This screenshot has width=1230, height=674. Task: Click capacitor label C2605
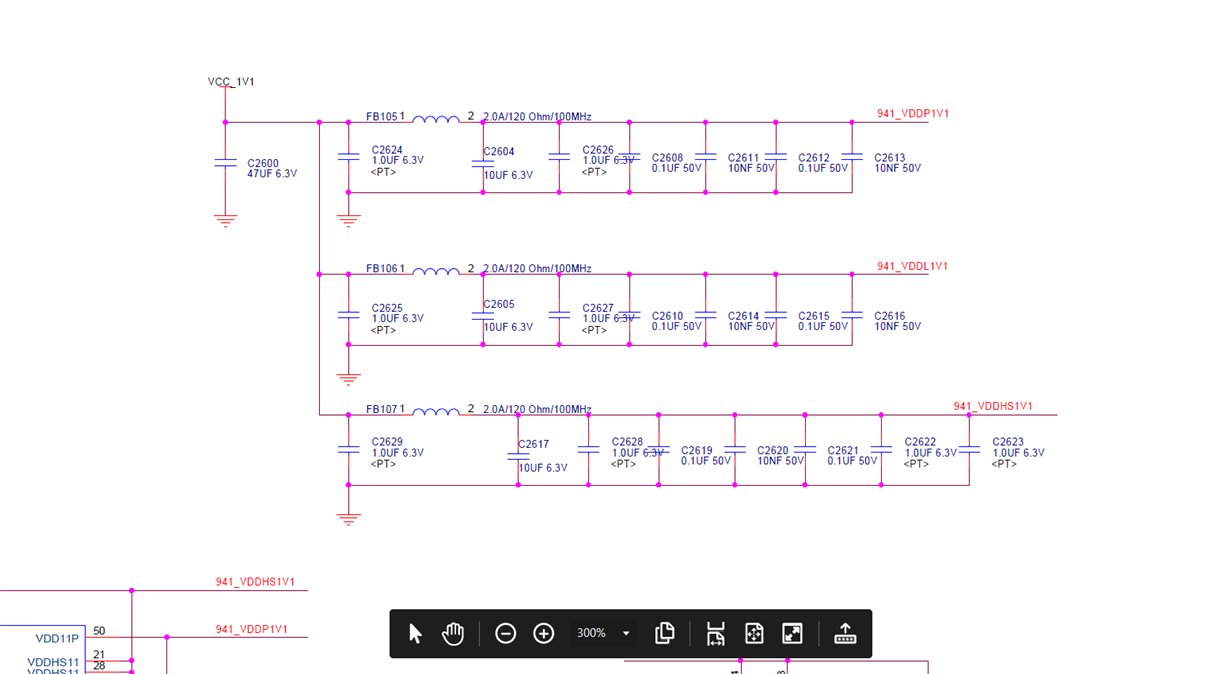pos(499,304)
